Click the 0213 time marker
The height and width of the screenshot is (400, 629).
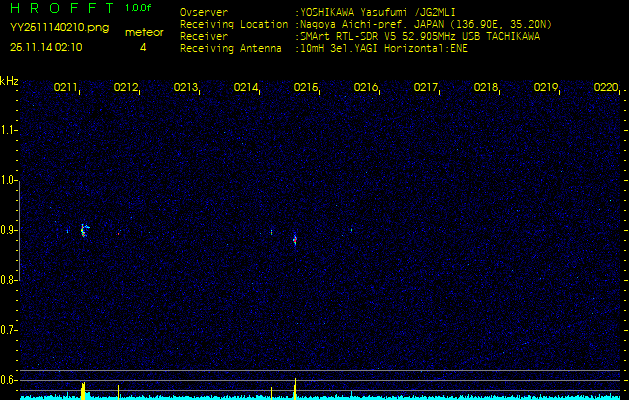pos(186,88)
